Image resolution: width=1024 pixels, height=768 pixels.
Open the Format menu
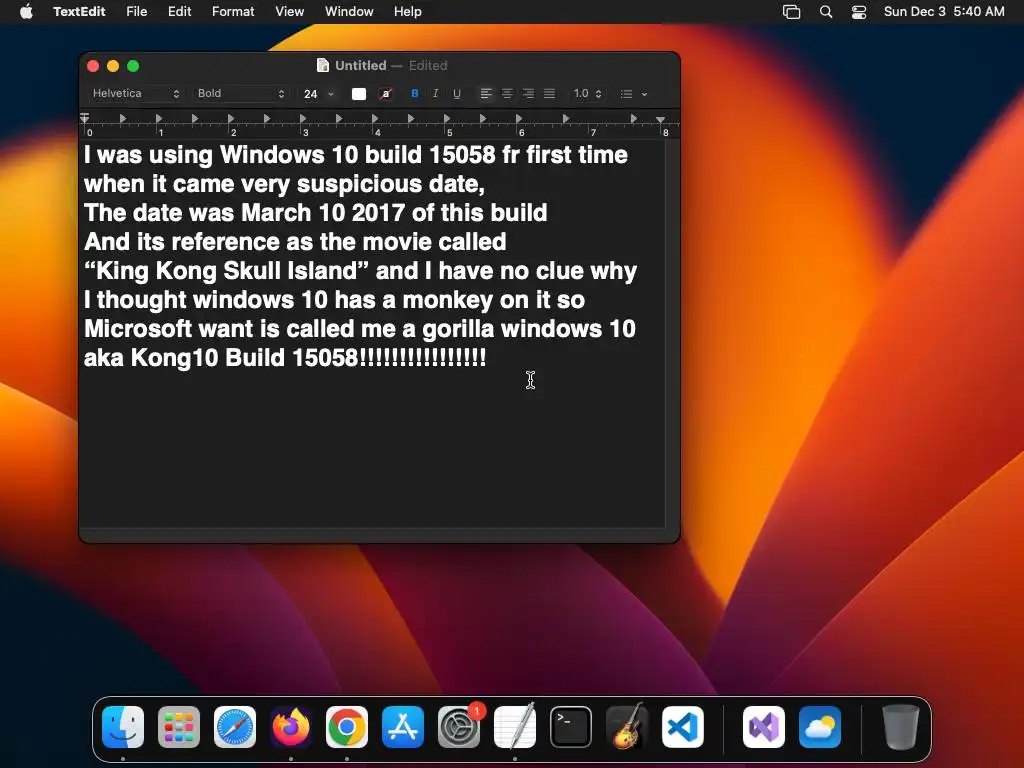233,11
